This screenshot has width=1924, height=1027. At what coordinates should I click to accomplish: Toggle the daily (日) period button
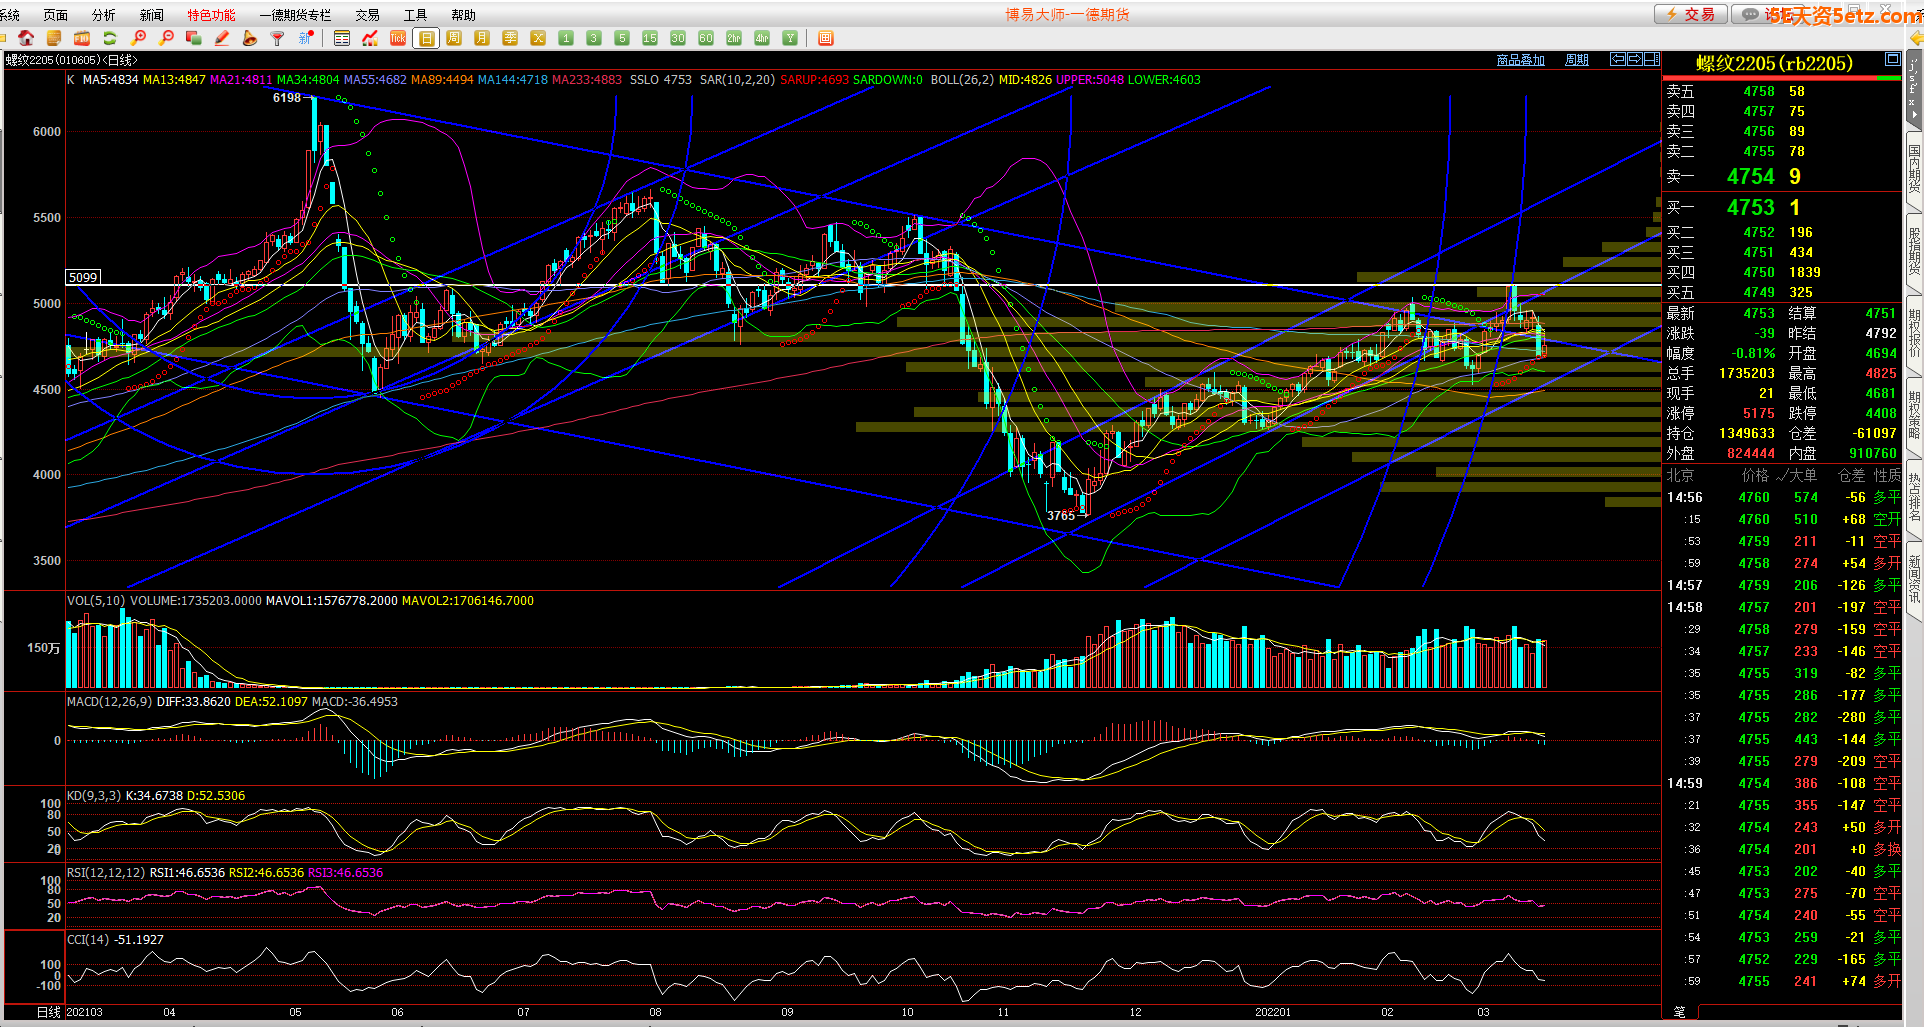pos(427,38)
